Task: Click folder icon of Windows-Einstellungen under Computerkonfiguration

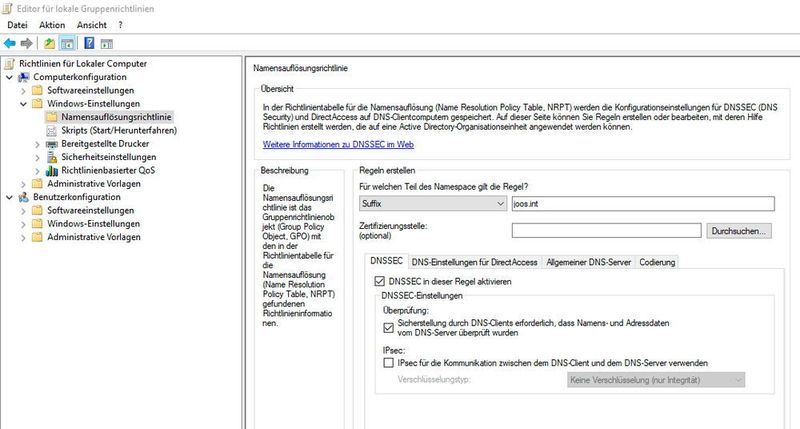Action: [x=37, y=104]
